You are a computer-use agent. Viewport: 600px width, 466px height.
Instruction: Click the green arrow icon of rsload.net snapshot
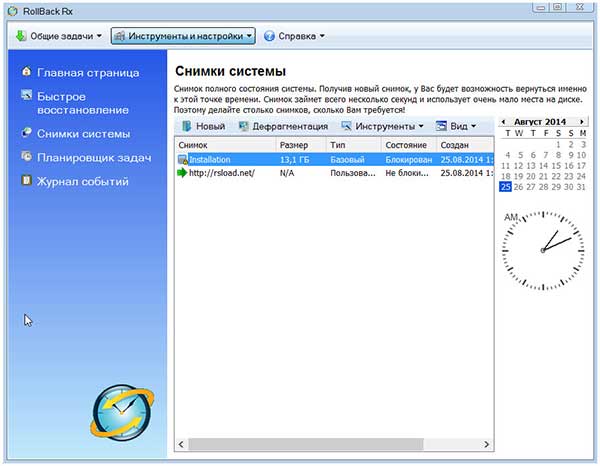click(x=182, y=173)
